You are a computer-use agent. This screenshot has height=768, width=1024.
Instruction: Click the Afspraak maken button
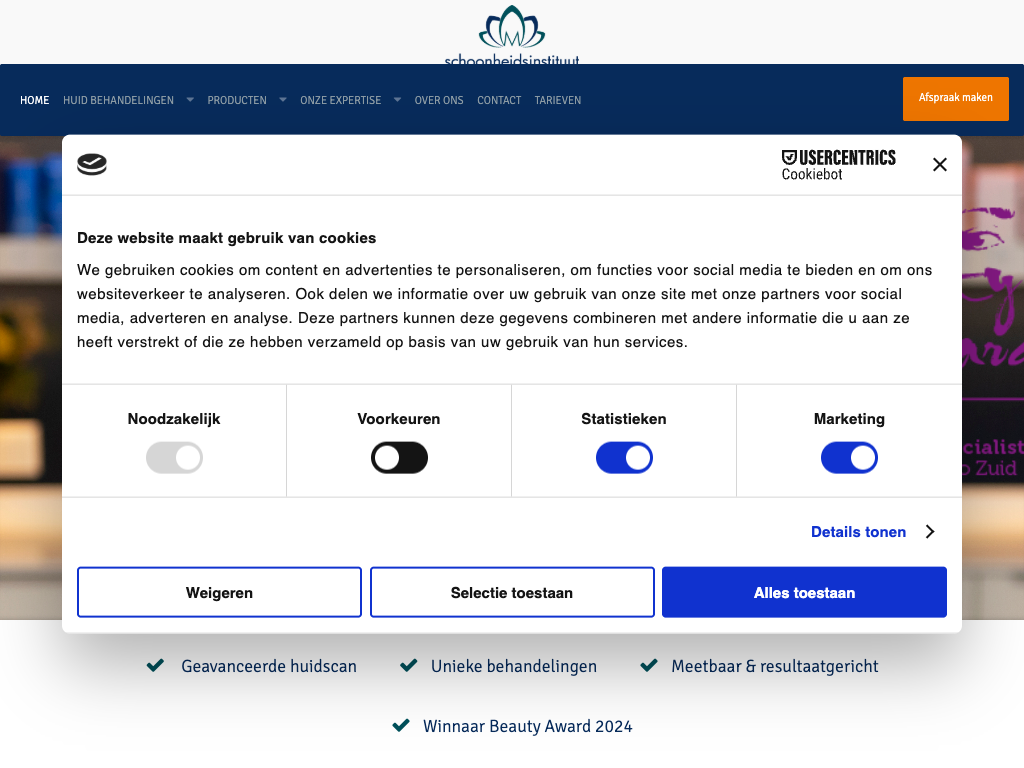tap(955, 99)
